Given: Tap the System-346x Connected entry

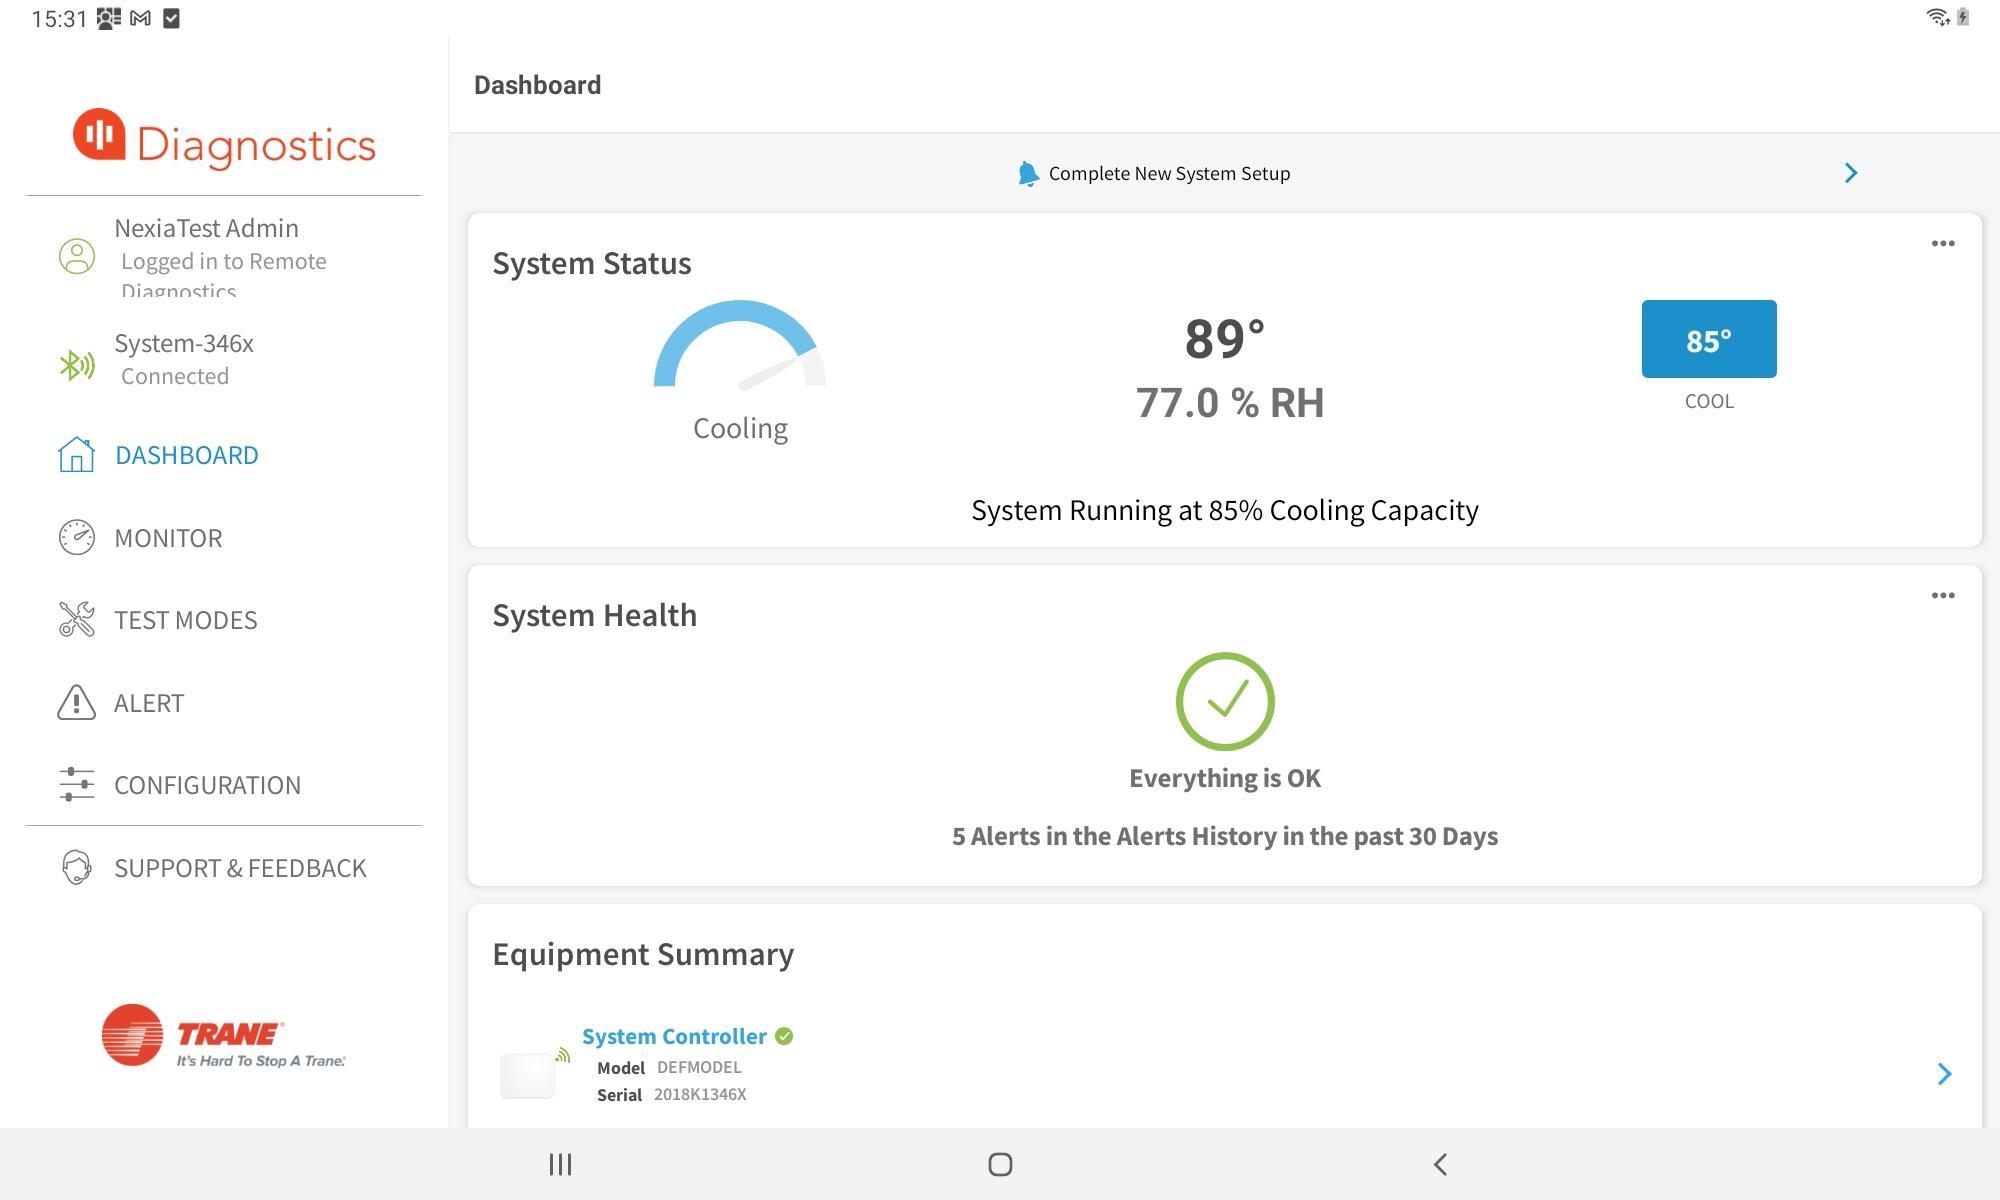Looking at the screenshot, I should click(184, 358).
